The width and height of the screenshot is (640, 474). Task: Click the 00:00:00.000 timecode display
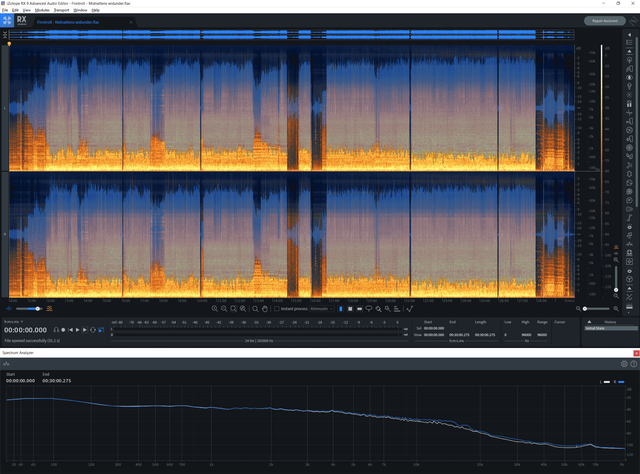tap(25, 330)
